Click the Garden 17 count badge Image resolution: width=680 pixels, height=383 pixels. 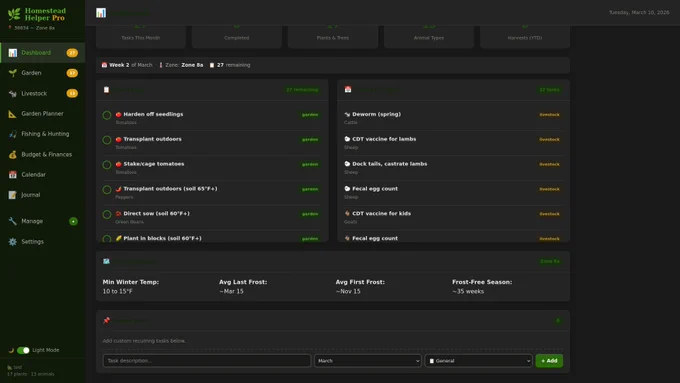(72, 73)
